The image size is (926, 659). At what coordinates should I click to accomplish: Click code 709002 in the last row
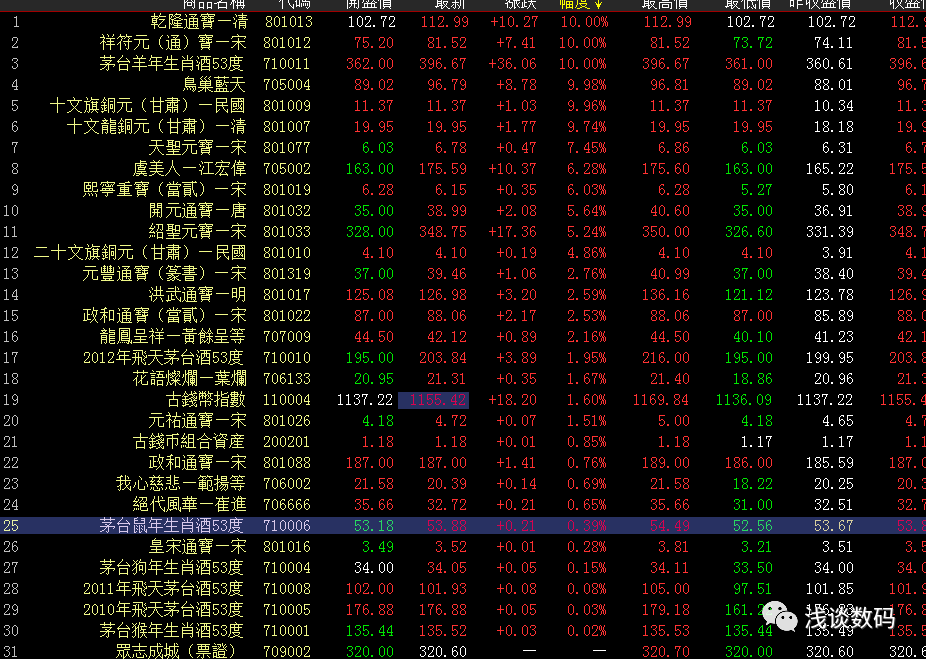coord(287,652)
